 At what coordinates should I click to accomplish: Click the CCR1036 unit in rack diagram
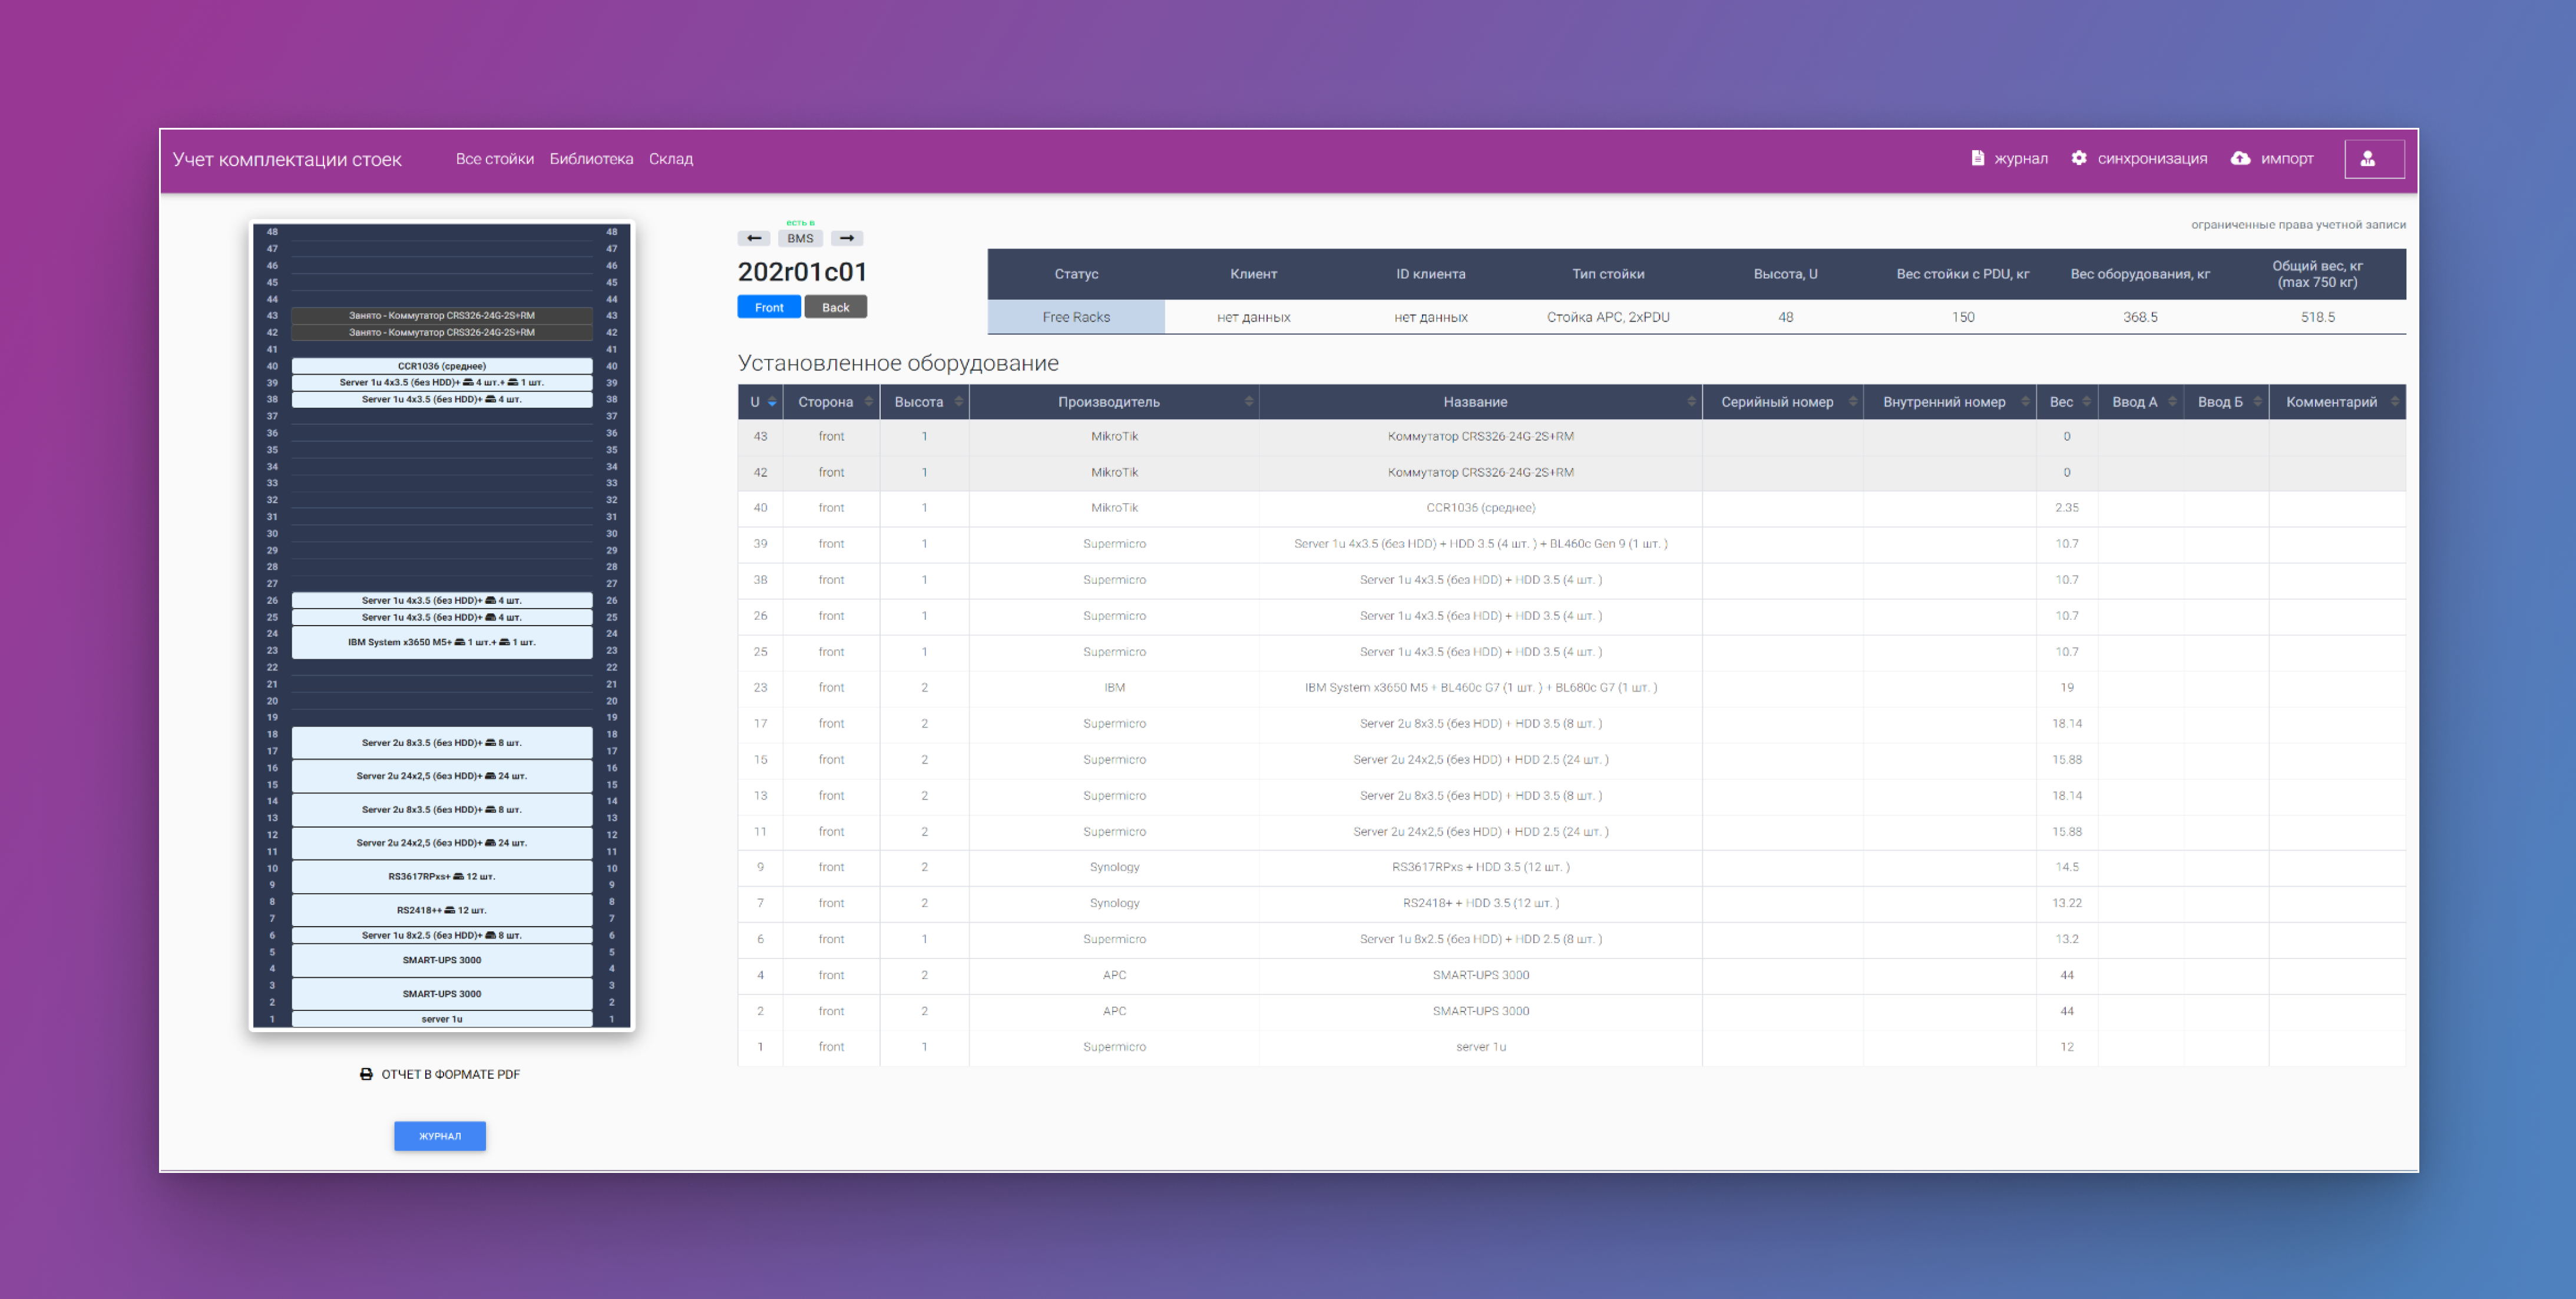[441, 366]
